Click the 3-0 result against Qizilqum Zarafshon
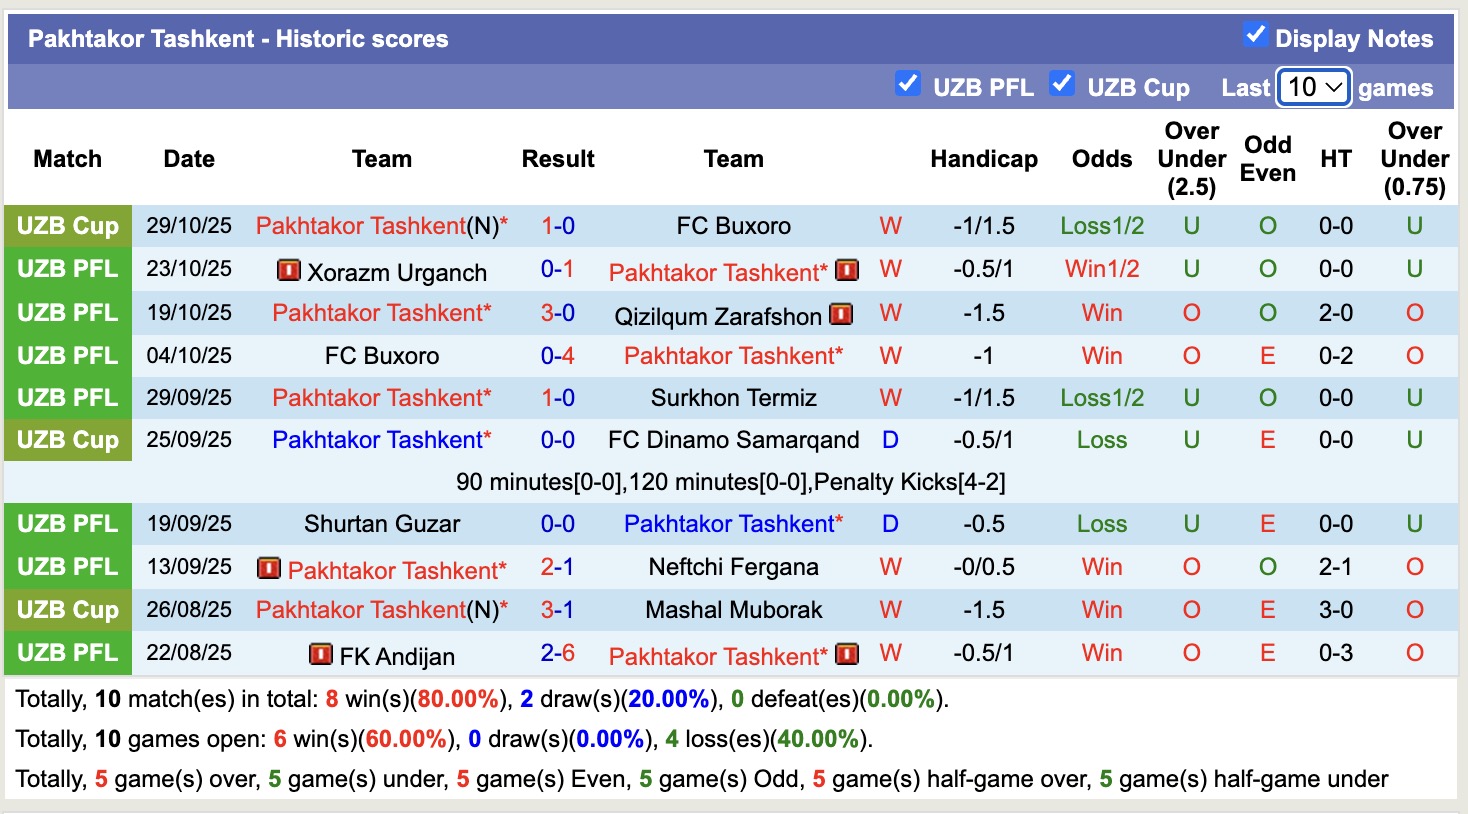Screen dimensions: 1468x814 pyautogui.click(x=557, y=313)
